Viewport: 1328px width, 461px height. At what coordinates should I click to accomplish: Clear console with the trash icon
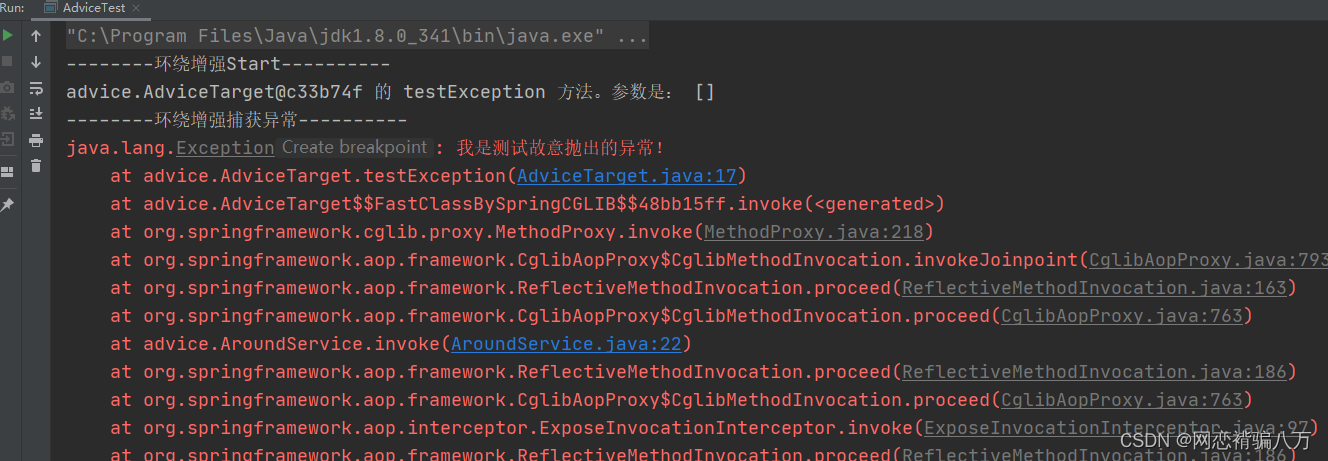point(36,166)
